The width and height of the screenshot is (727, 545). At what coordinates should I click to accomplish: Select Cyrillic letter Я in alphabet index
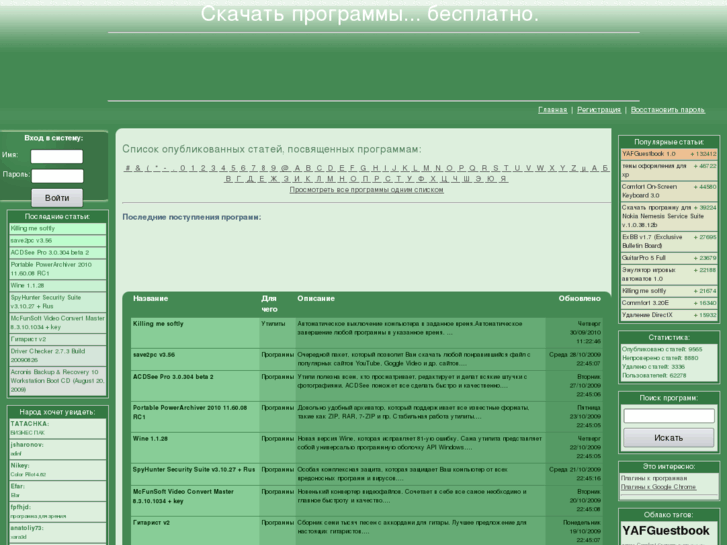[x=503, y=179]
